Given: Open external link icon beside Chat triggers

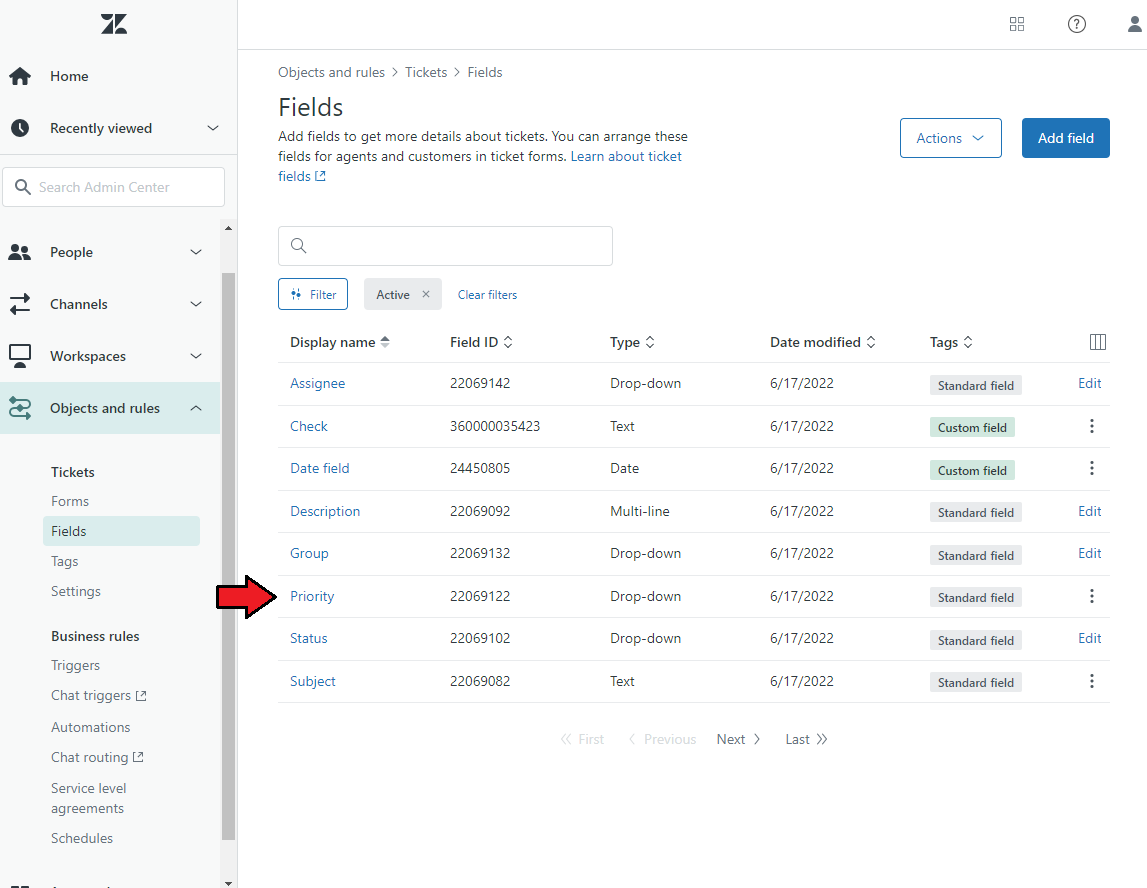Looking at the screenshot, I should pos(141,696).
